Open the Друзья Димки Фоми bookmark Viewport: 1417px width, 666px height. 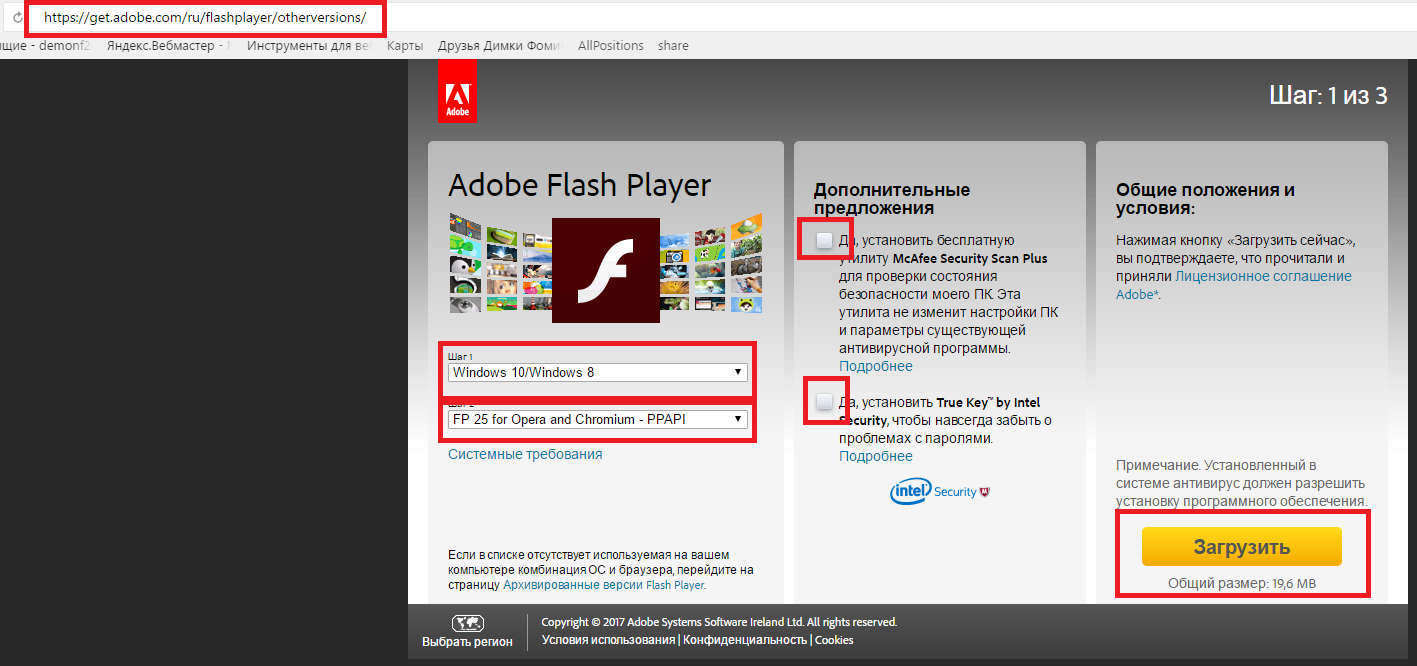tap(500, 46)
